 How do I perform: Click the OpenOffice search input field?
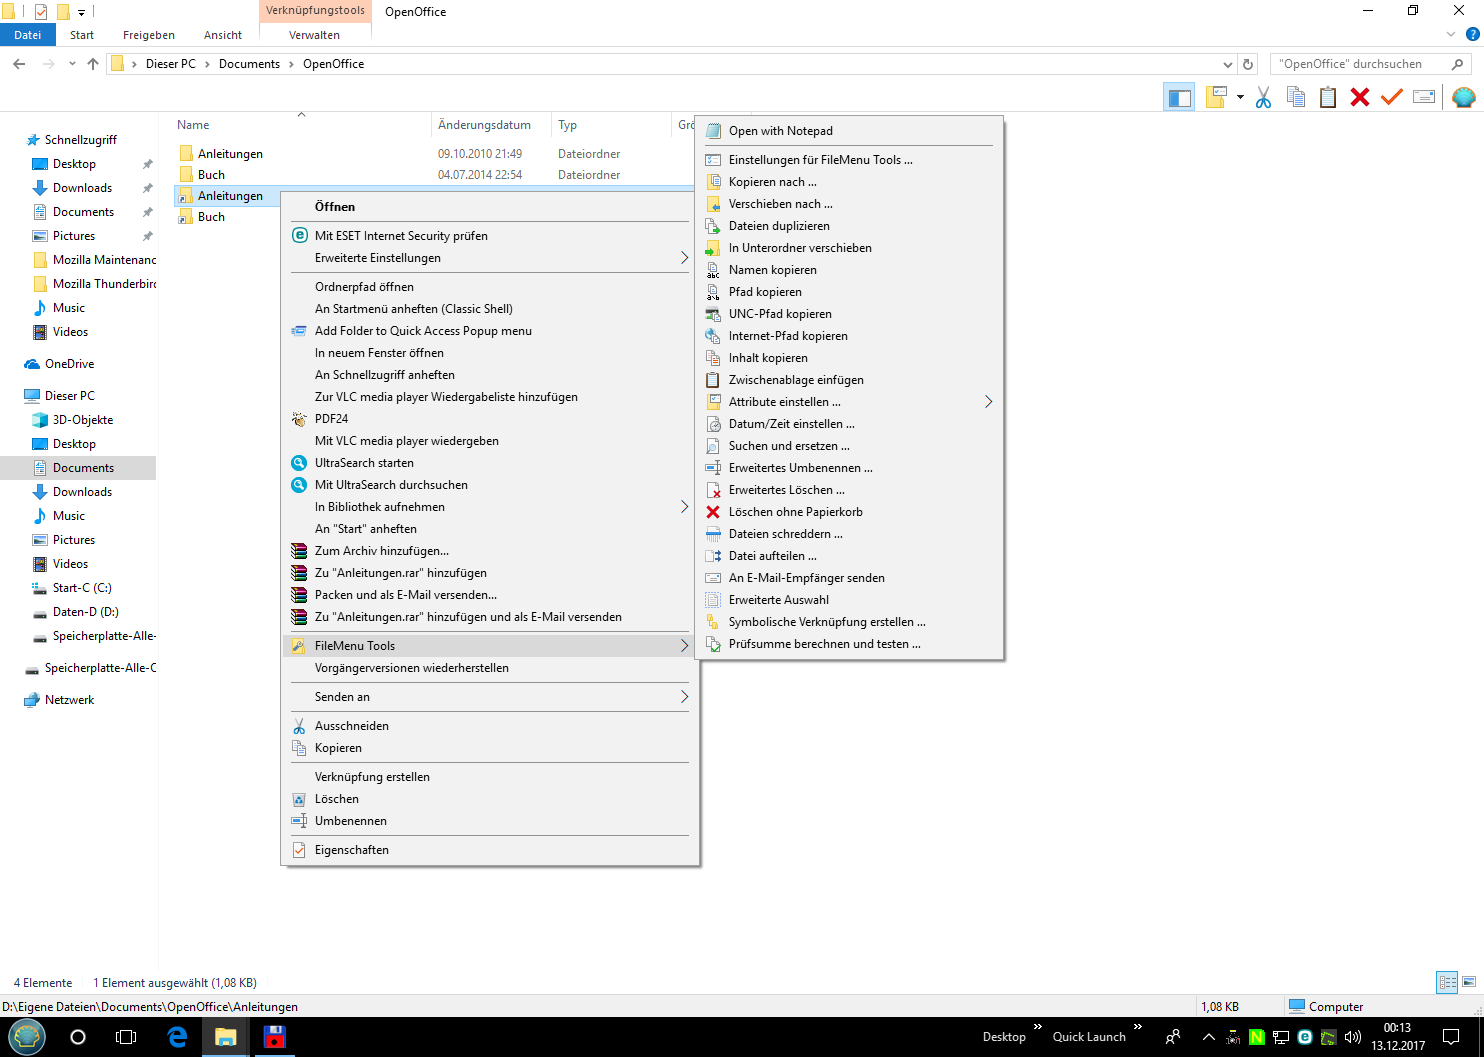1360,64
